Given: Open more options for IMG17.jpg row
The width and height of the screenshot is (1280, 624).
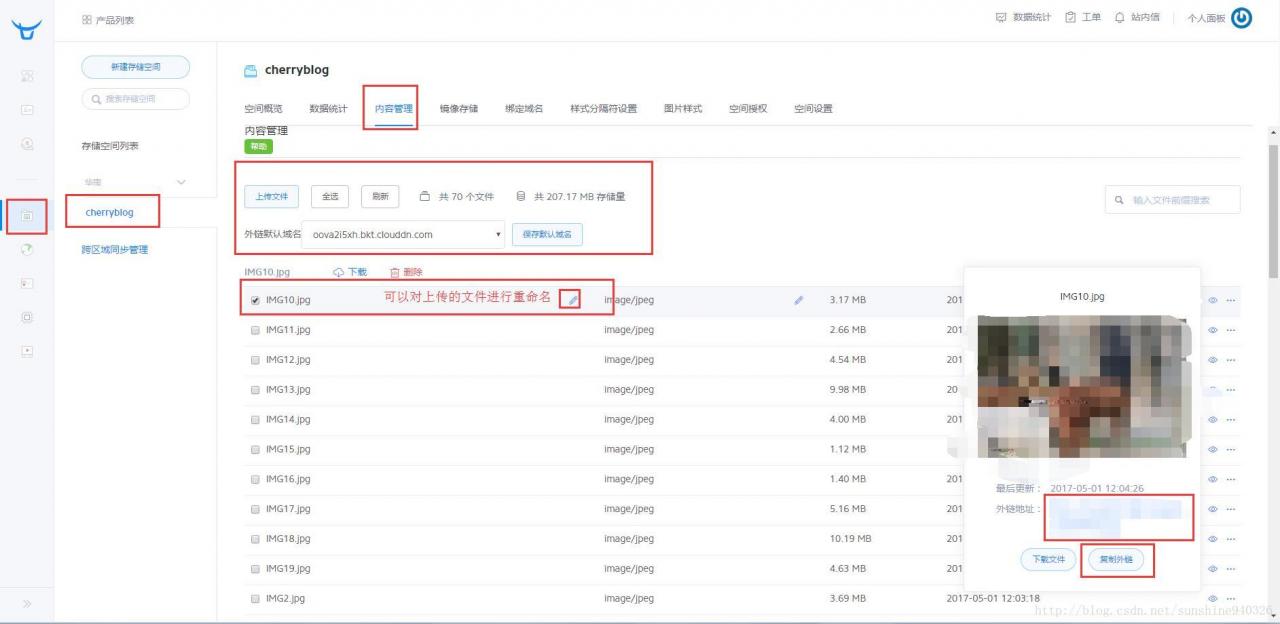Looking at the screenshot, I should point(1231,509).
